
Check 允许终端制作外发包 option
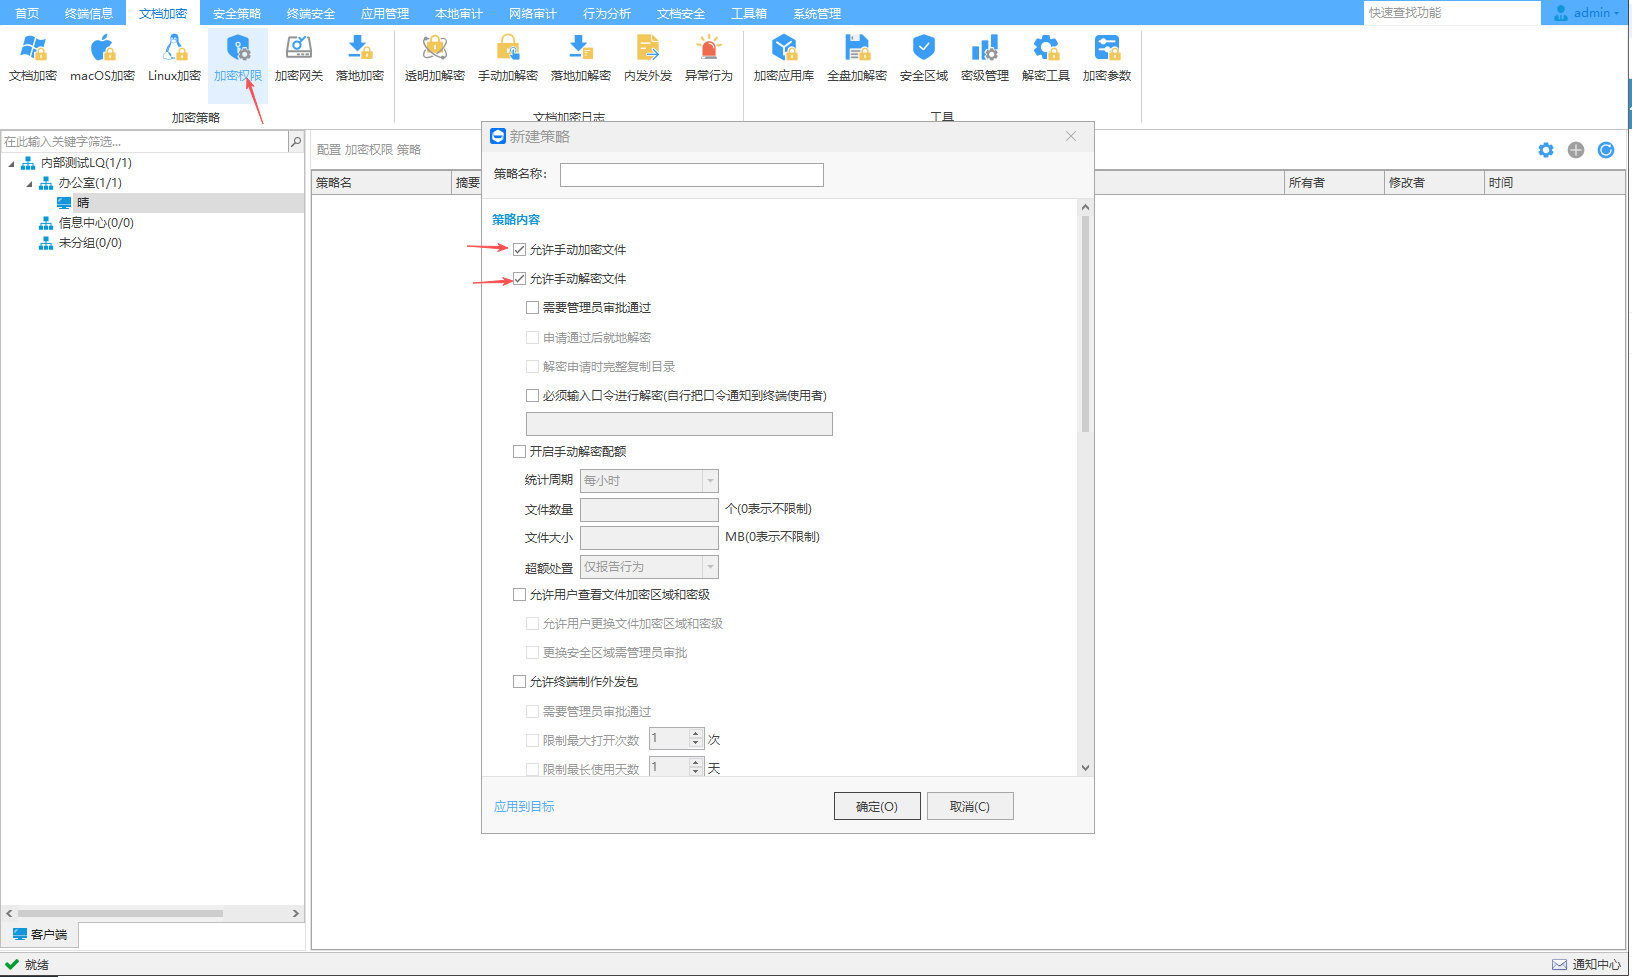pyautogui.click(x=520, y=682)
